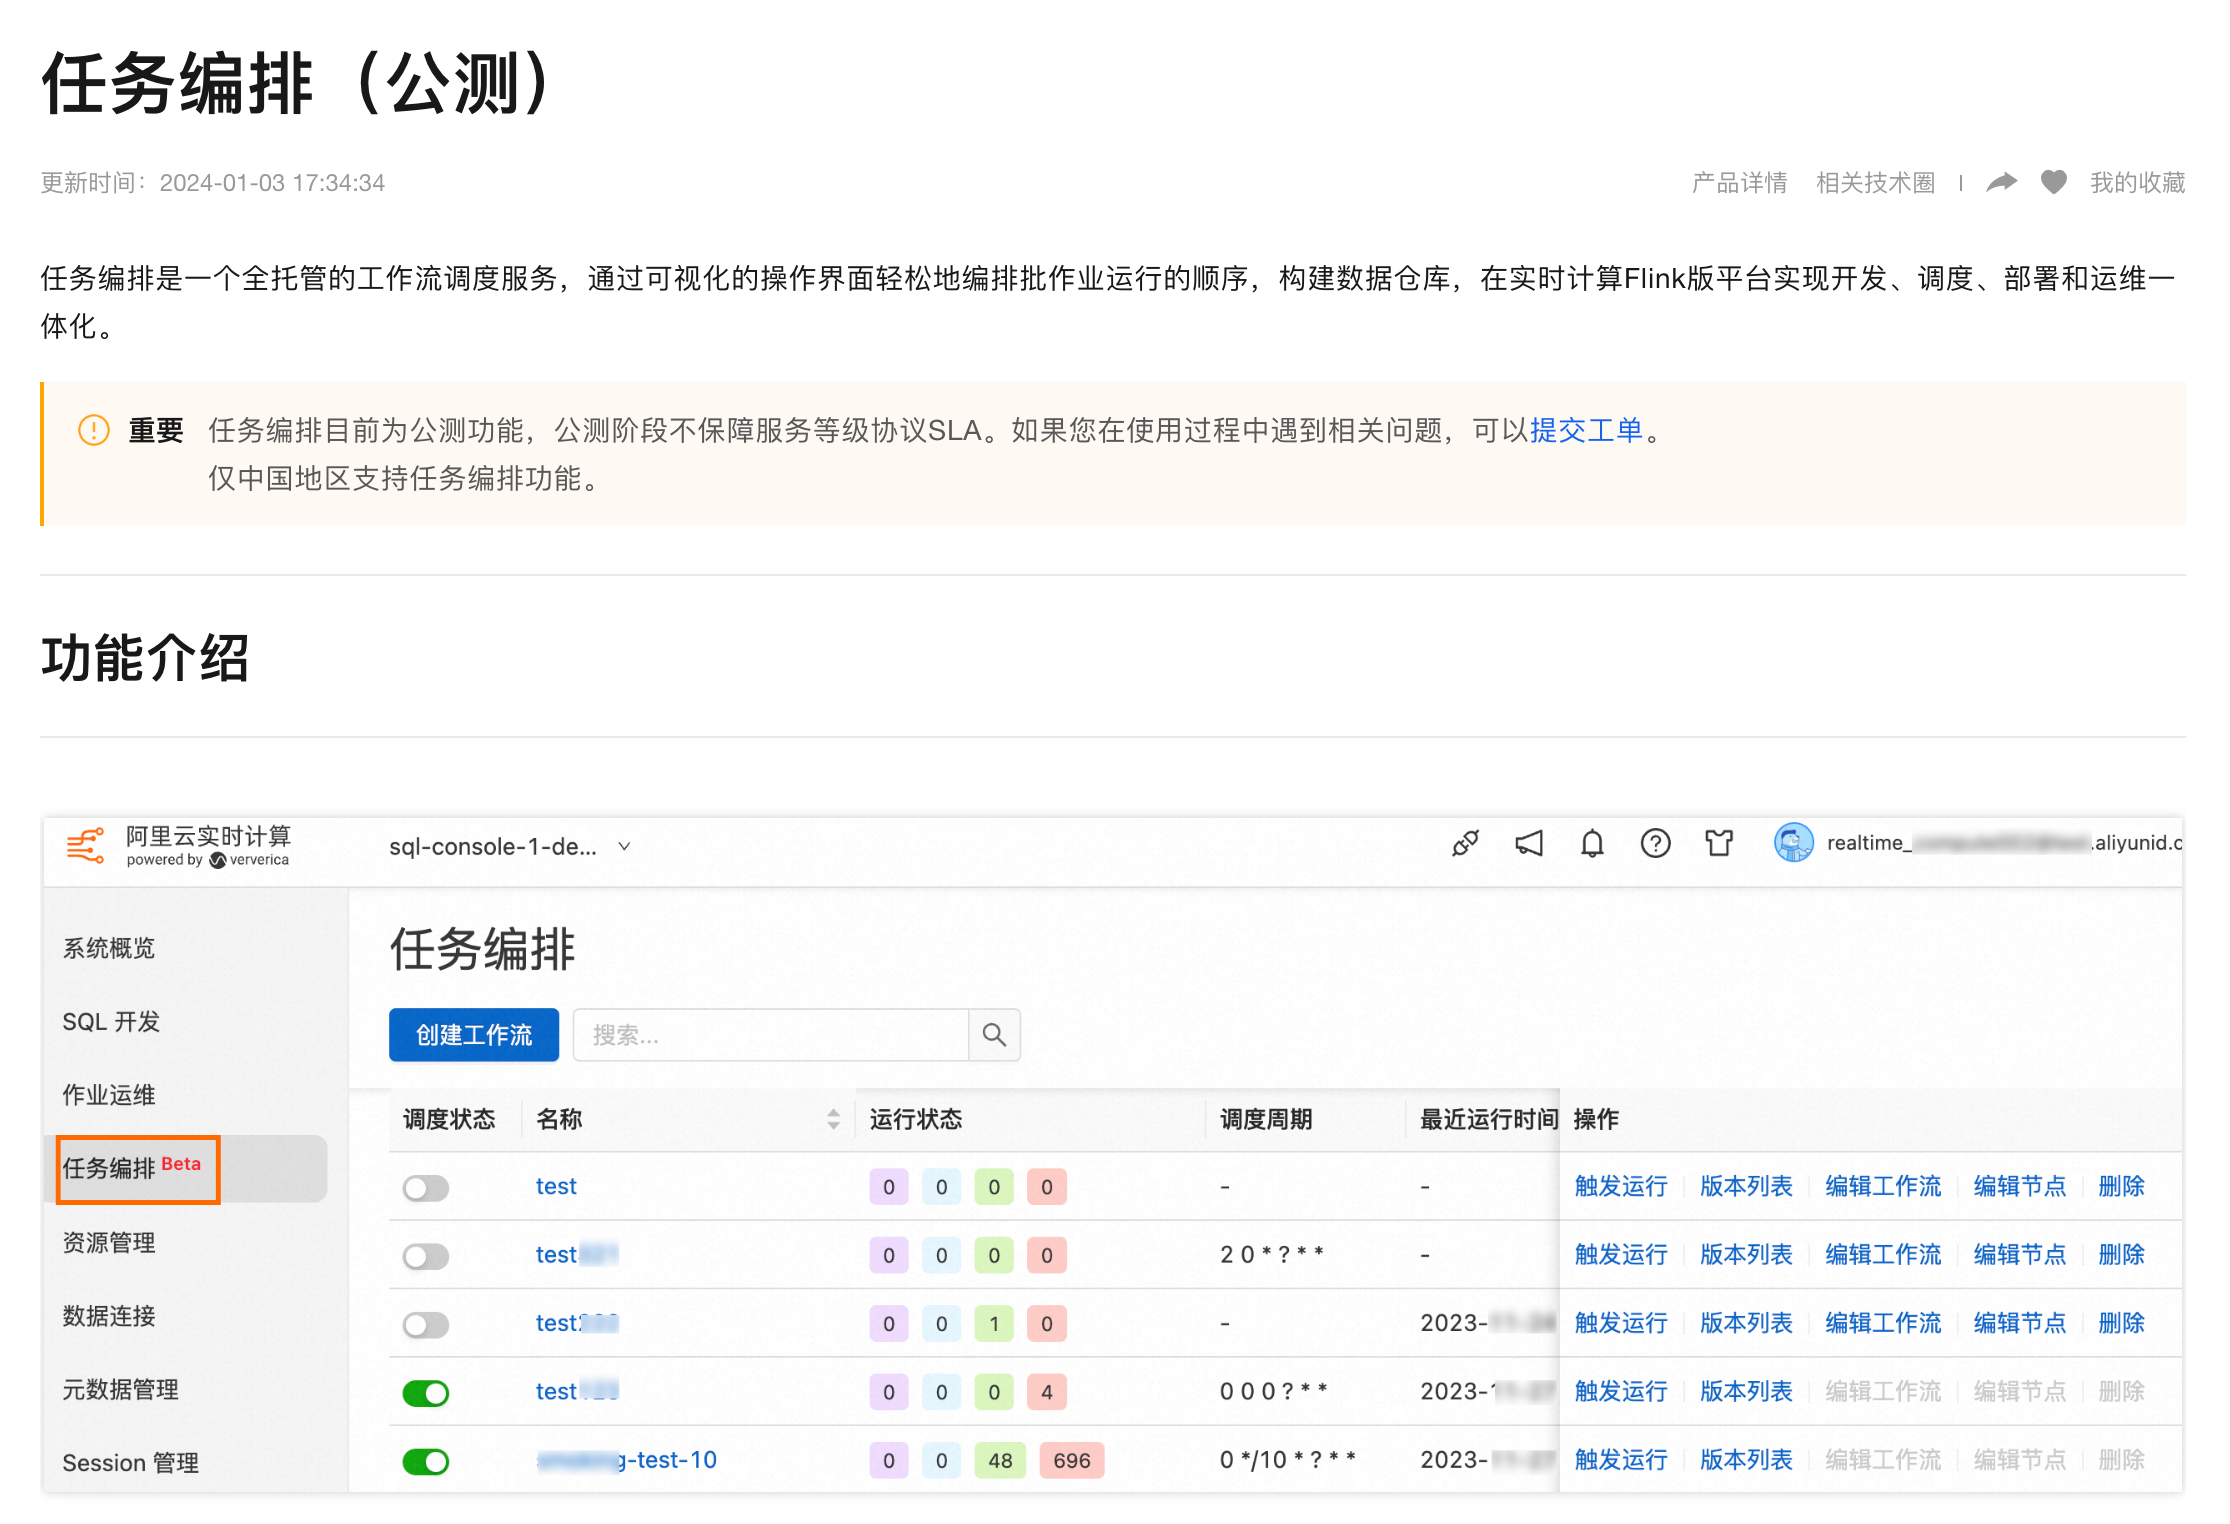Click the orange warning icon beside 重要

[x=94, y=431]
